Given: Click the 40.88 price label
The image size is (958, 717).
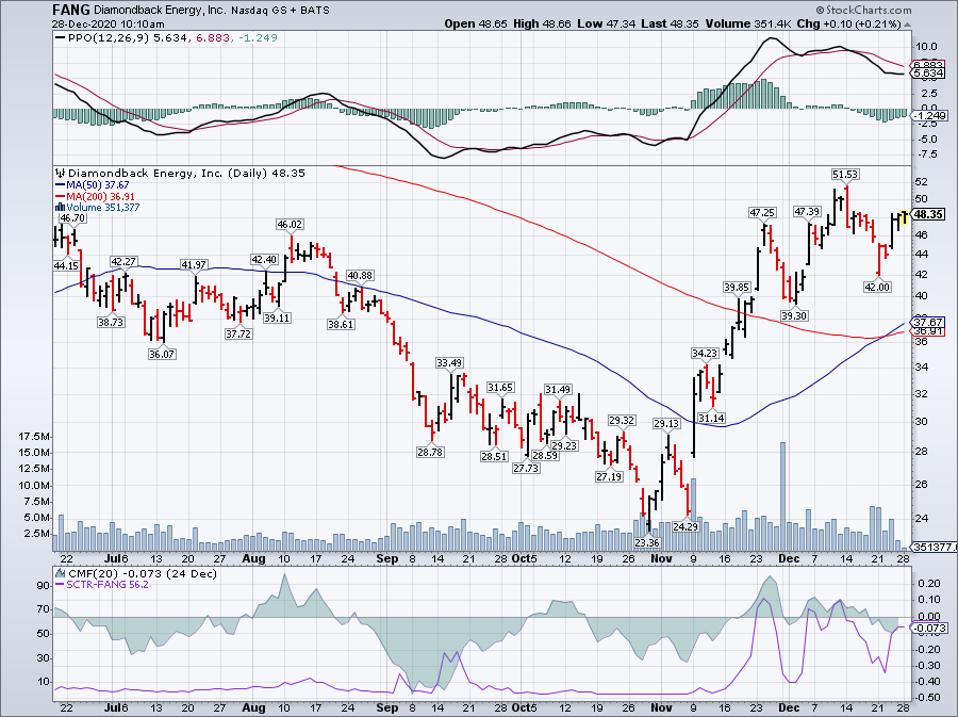Looking at the screenshot, I should pyautogui.click(x=360, y=275).
